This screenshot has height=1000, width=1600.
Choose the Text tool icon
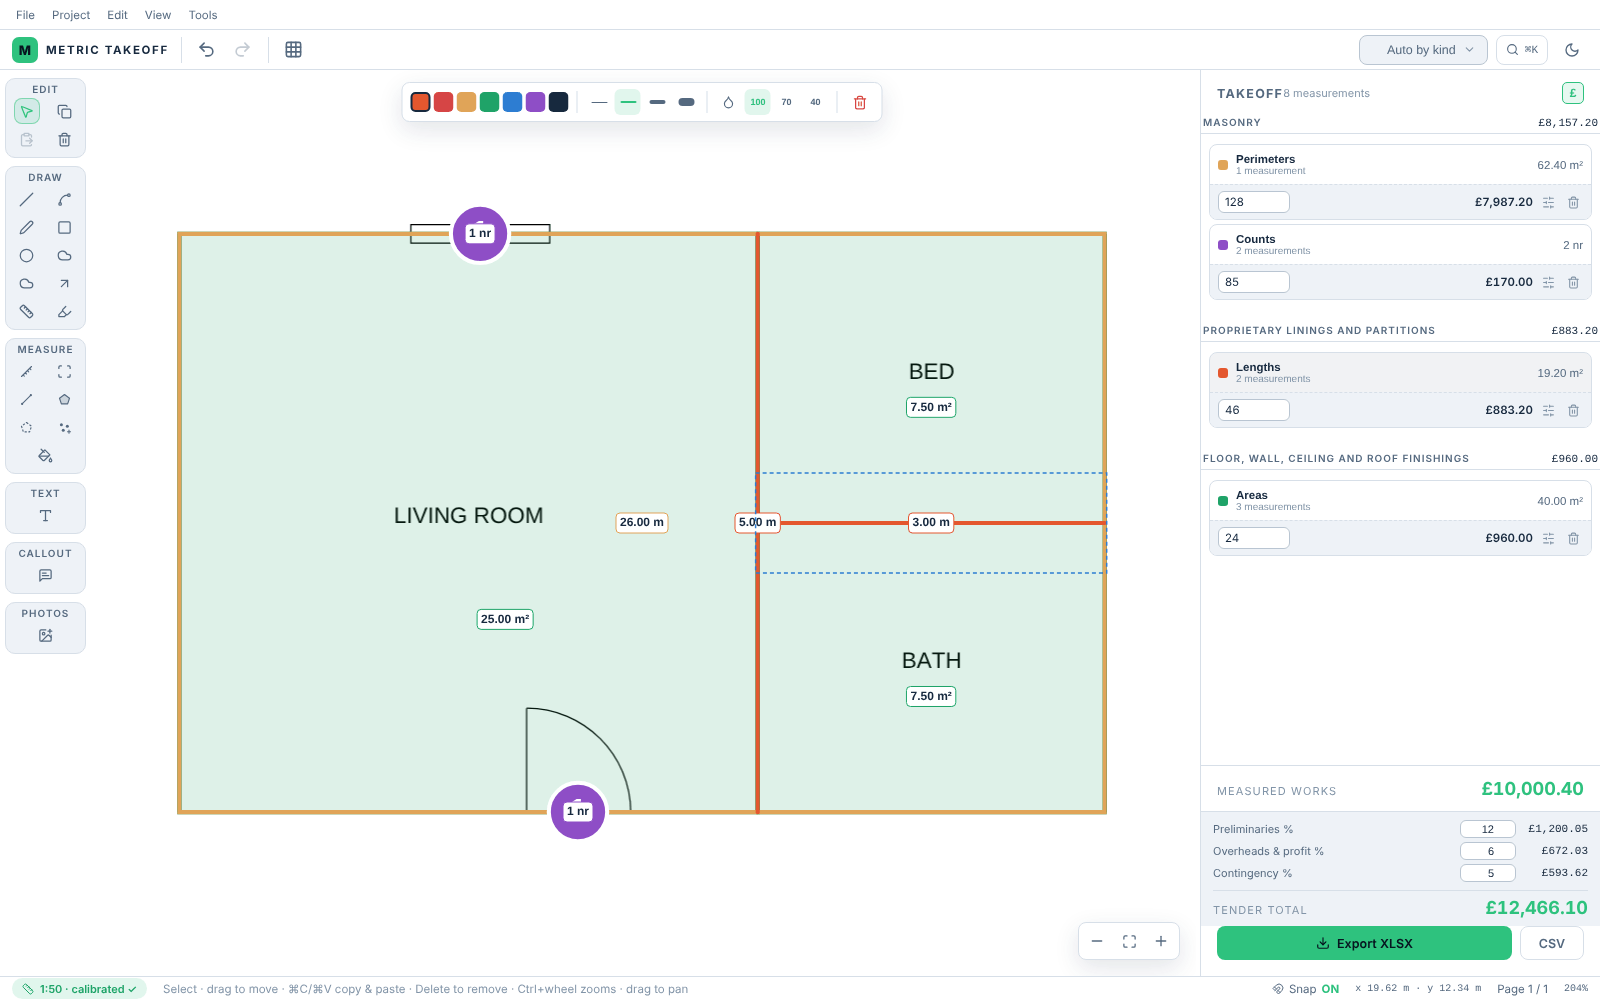pyautogui.click(x=45, y=516)
